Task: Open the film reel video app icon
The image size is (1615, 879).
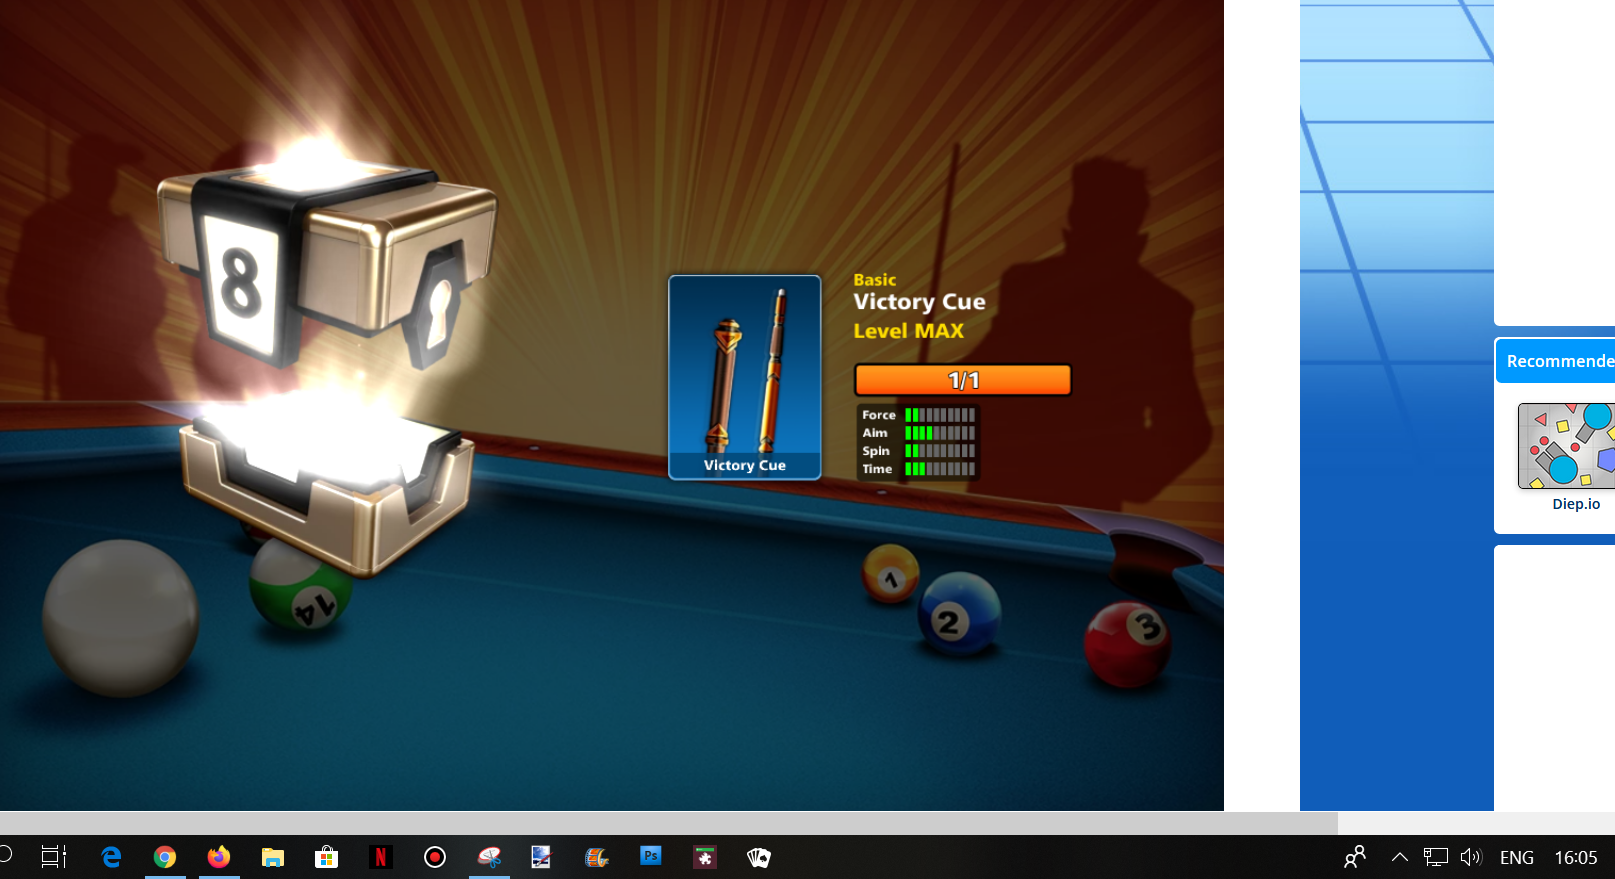Action: [x=597, y=857]
